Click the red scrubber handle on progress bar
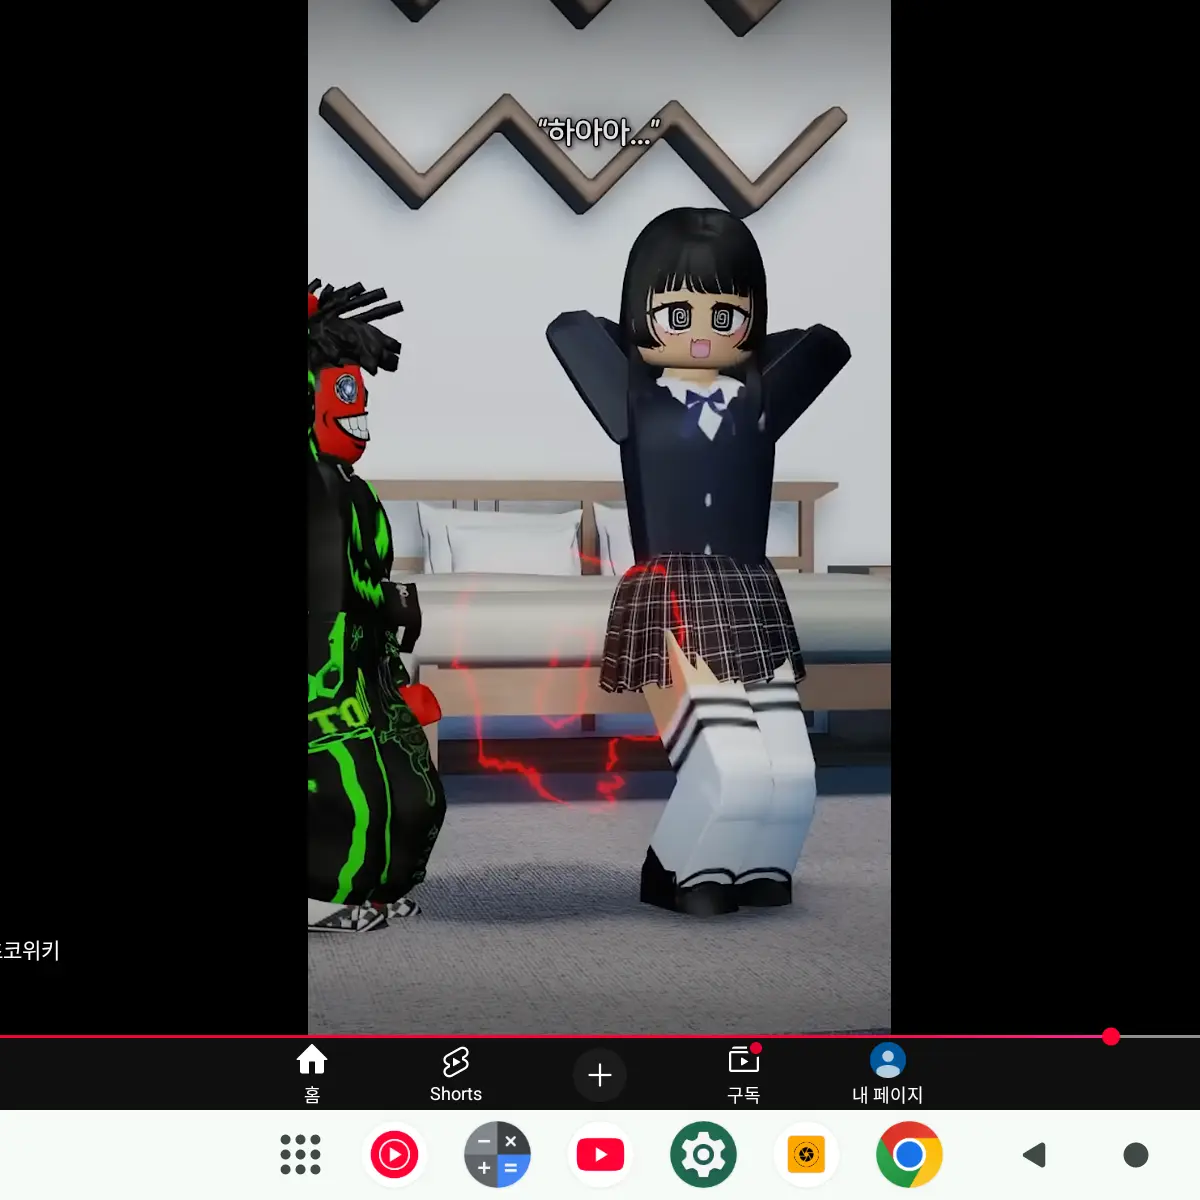 point(1110,1037)
